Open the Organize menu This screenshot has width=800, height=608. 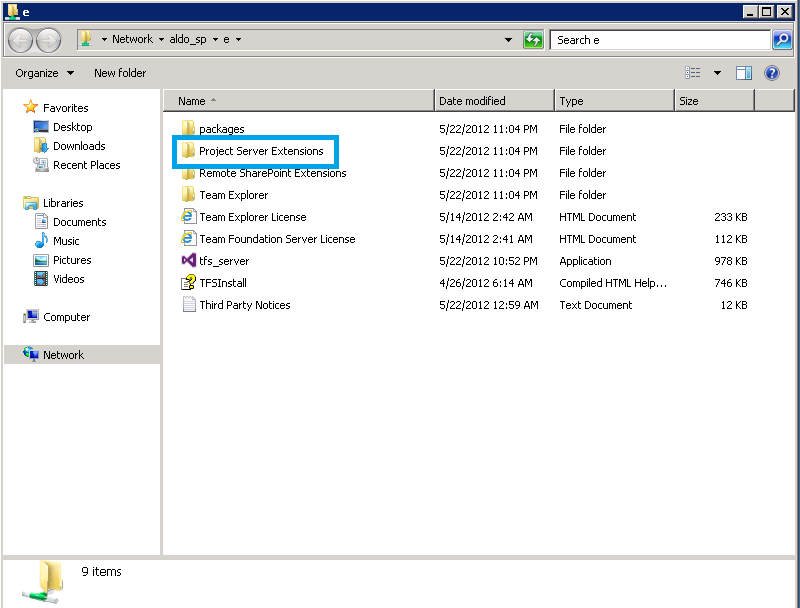coord(44,73)
